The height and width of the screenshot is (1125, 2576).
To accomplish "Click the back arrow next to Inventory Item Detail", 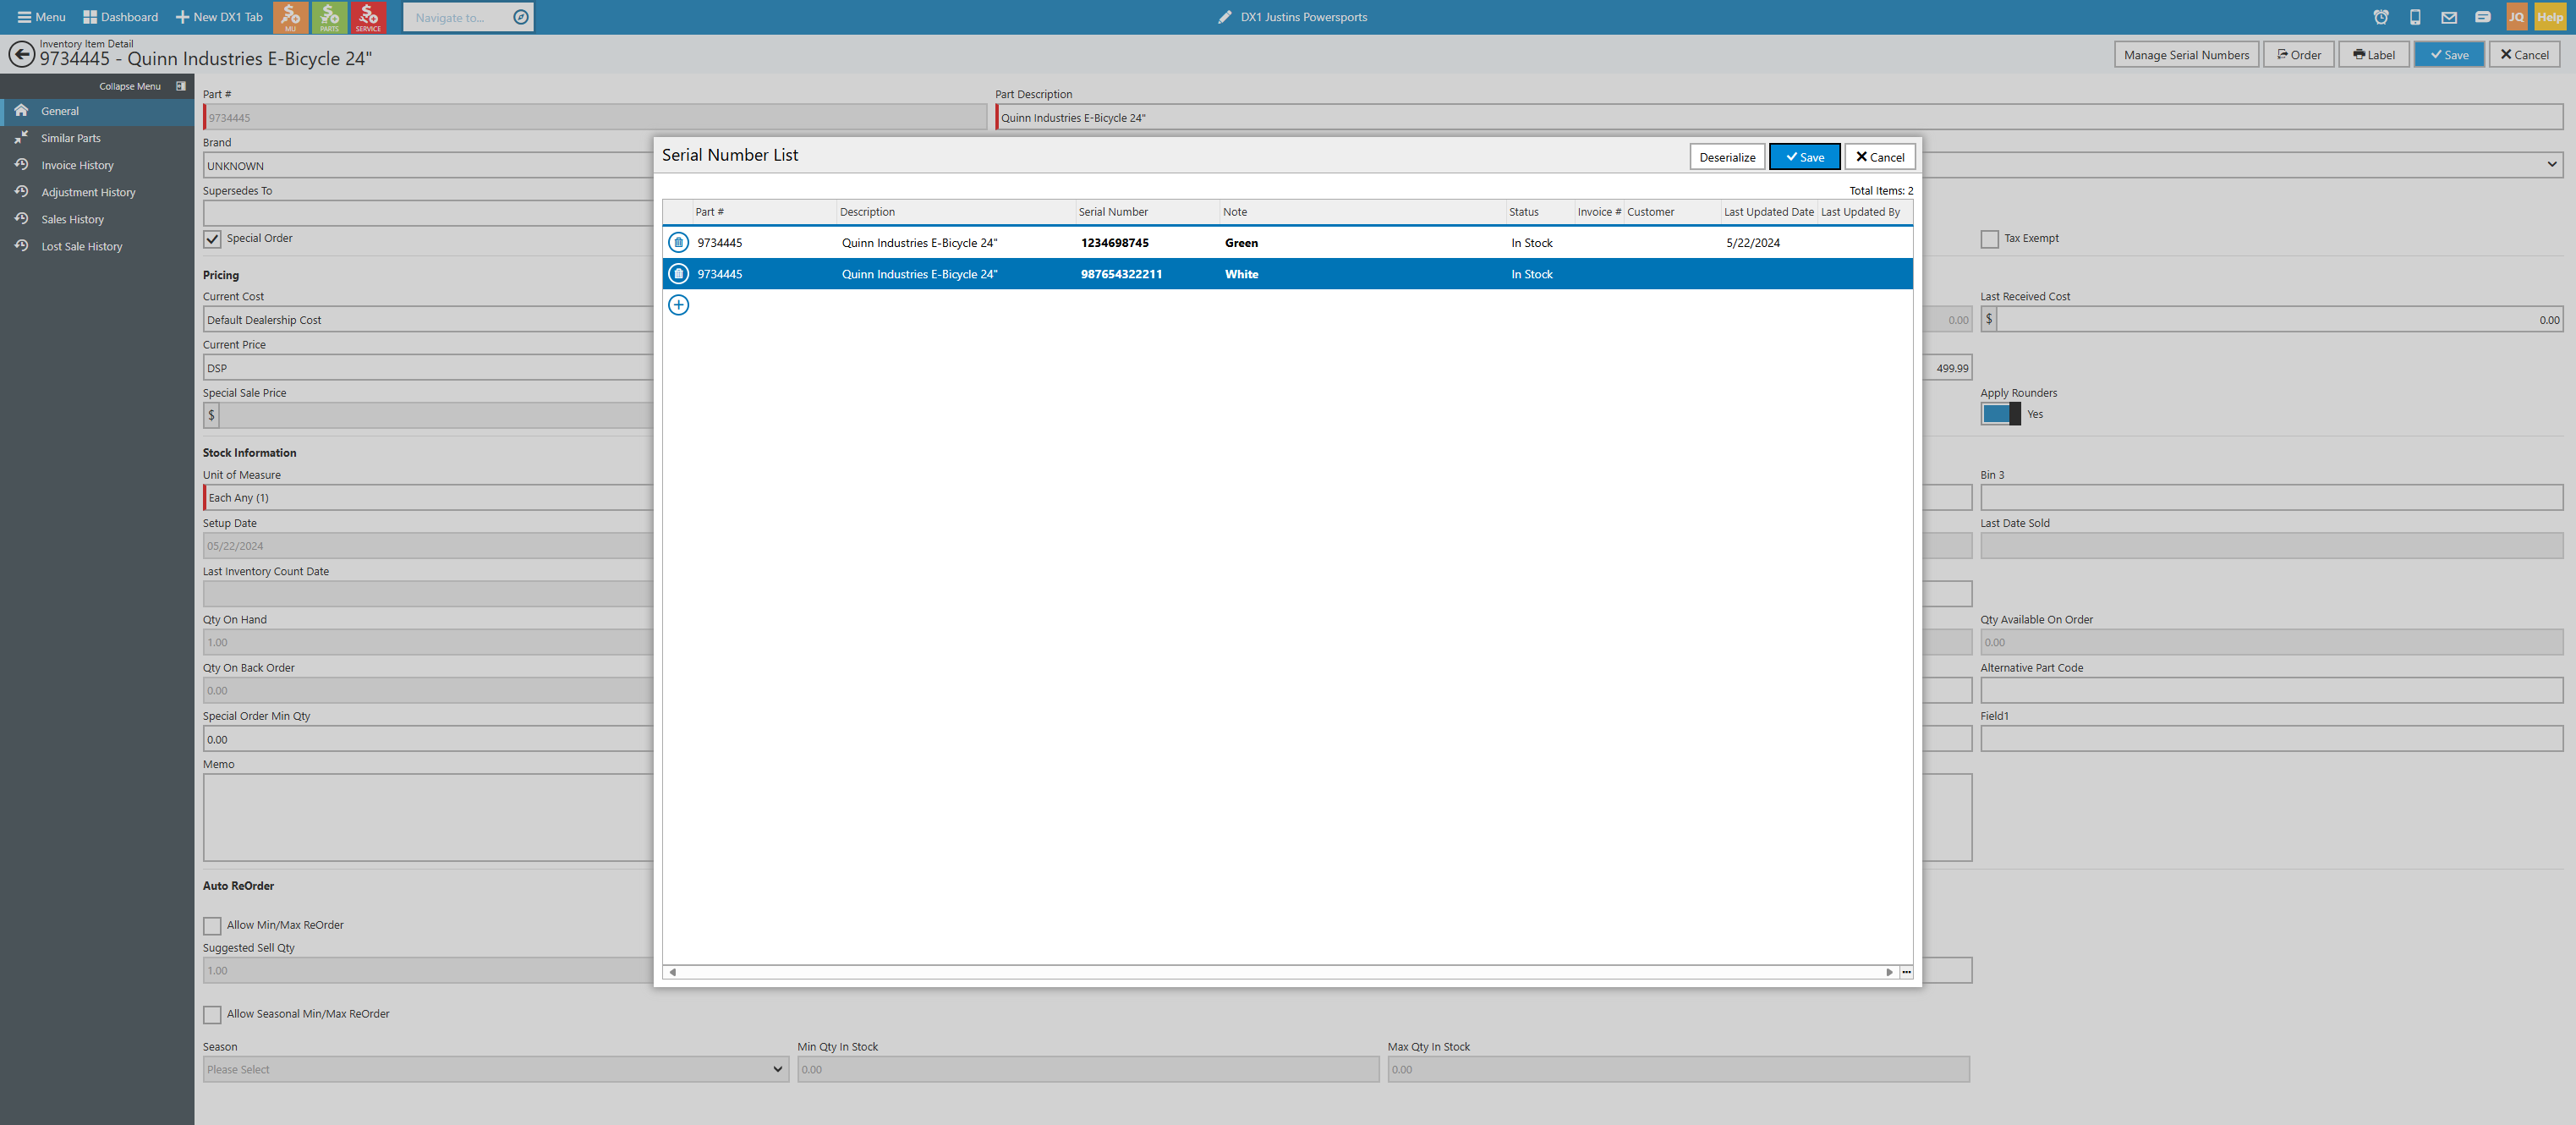I will [x=21, y=53].
